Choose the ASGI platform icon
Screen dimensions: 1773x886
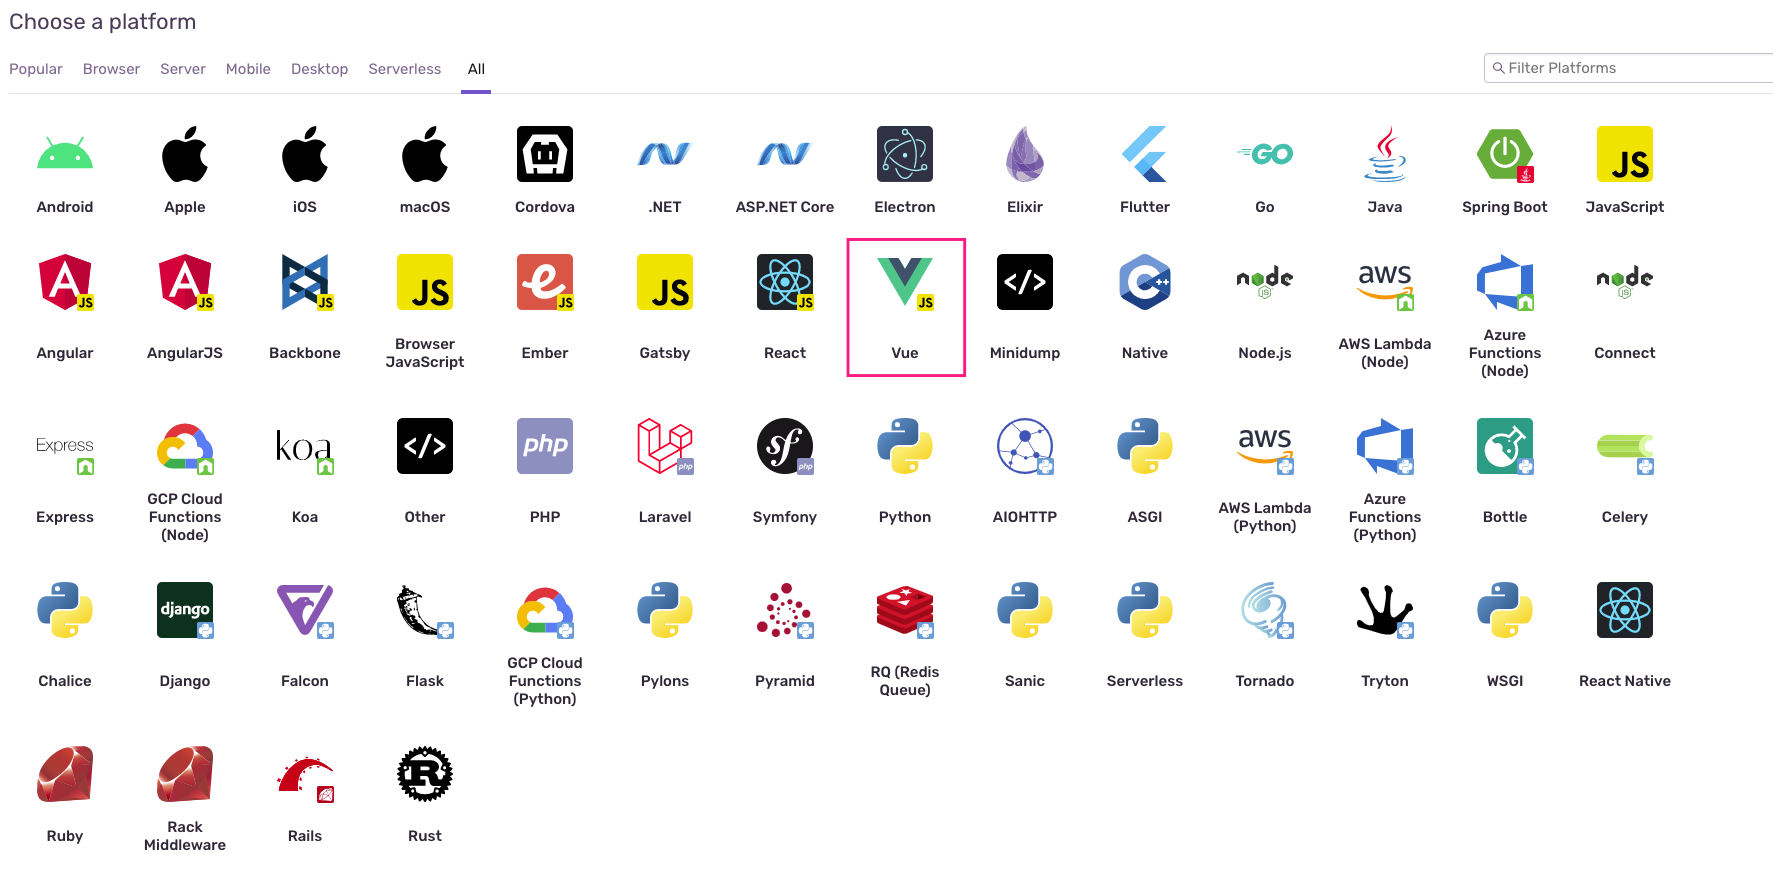tap(1145, 446)
